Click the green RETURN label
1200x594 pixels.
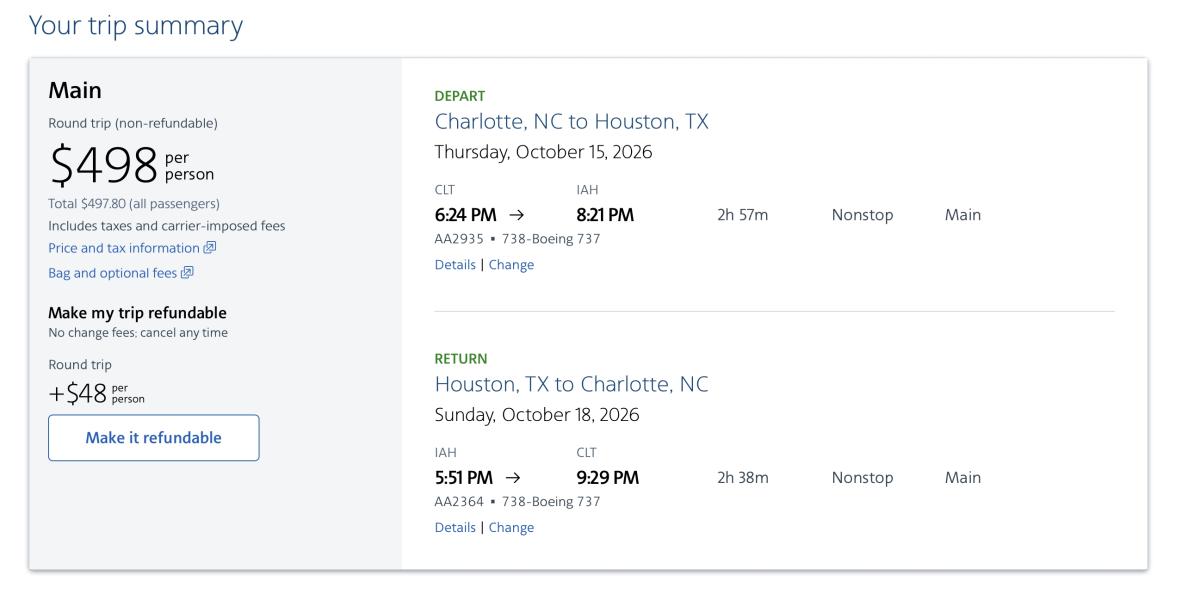[461, 359]
